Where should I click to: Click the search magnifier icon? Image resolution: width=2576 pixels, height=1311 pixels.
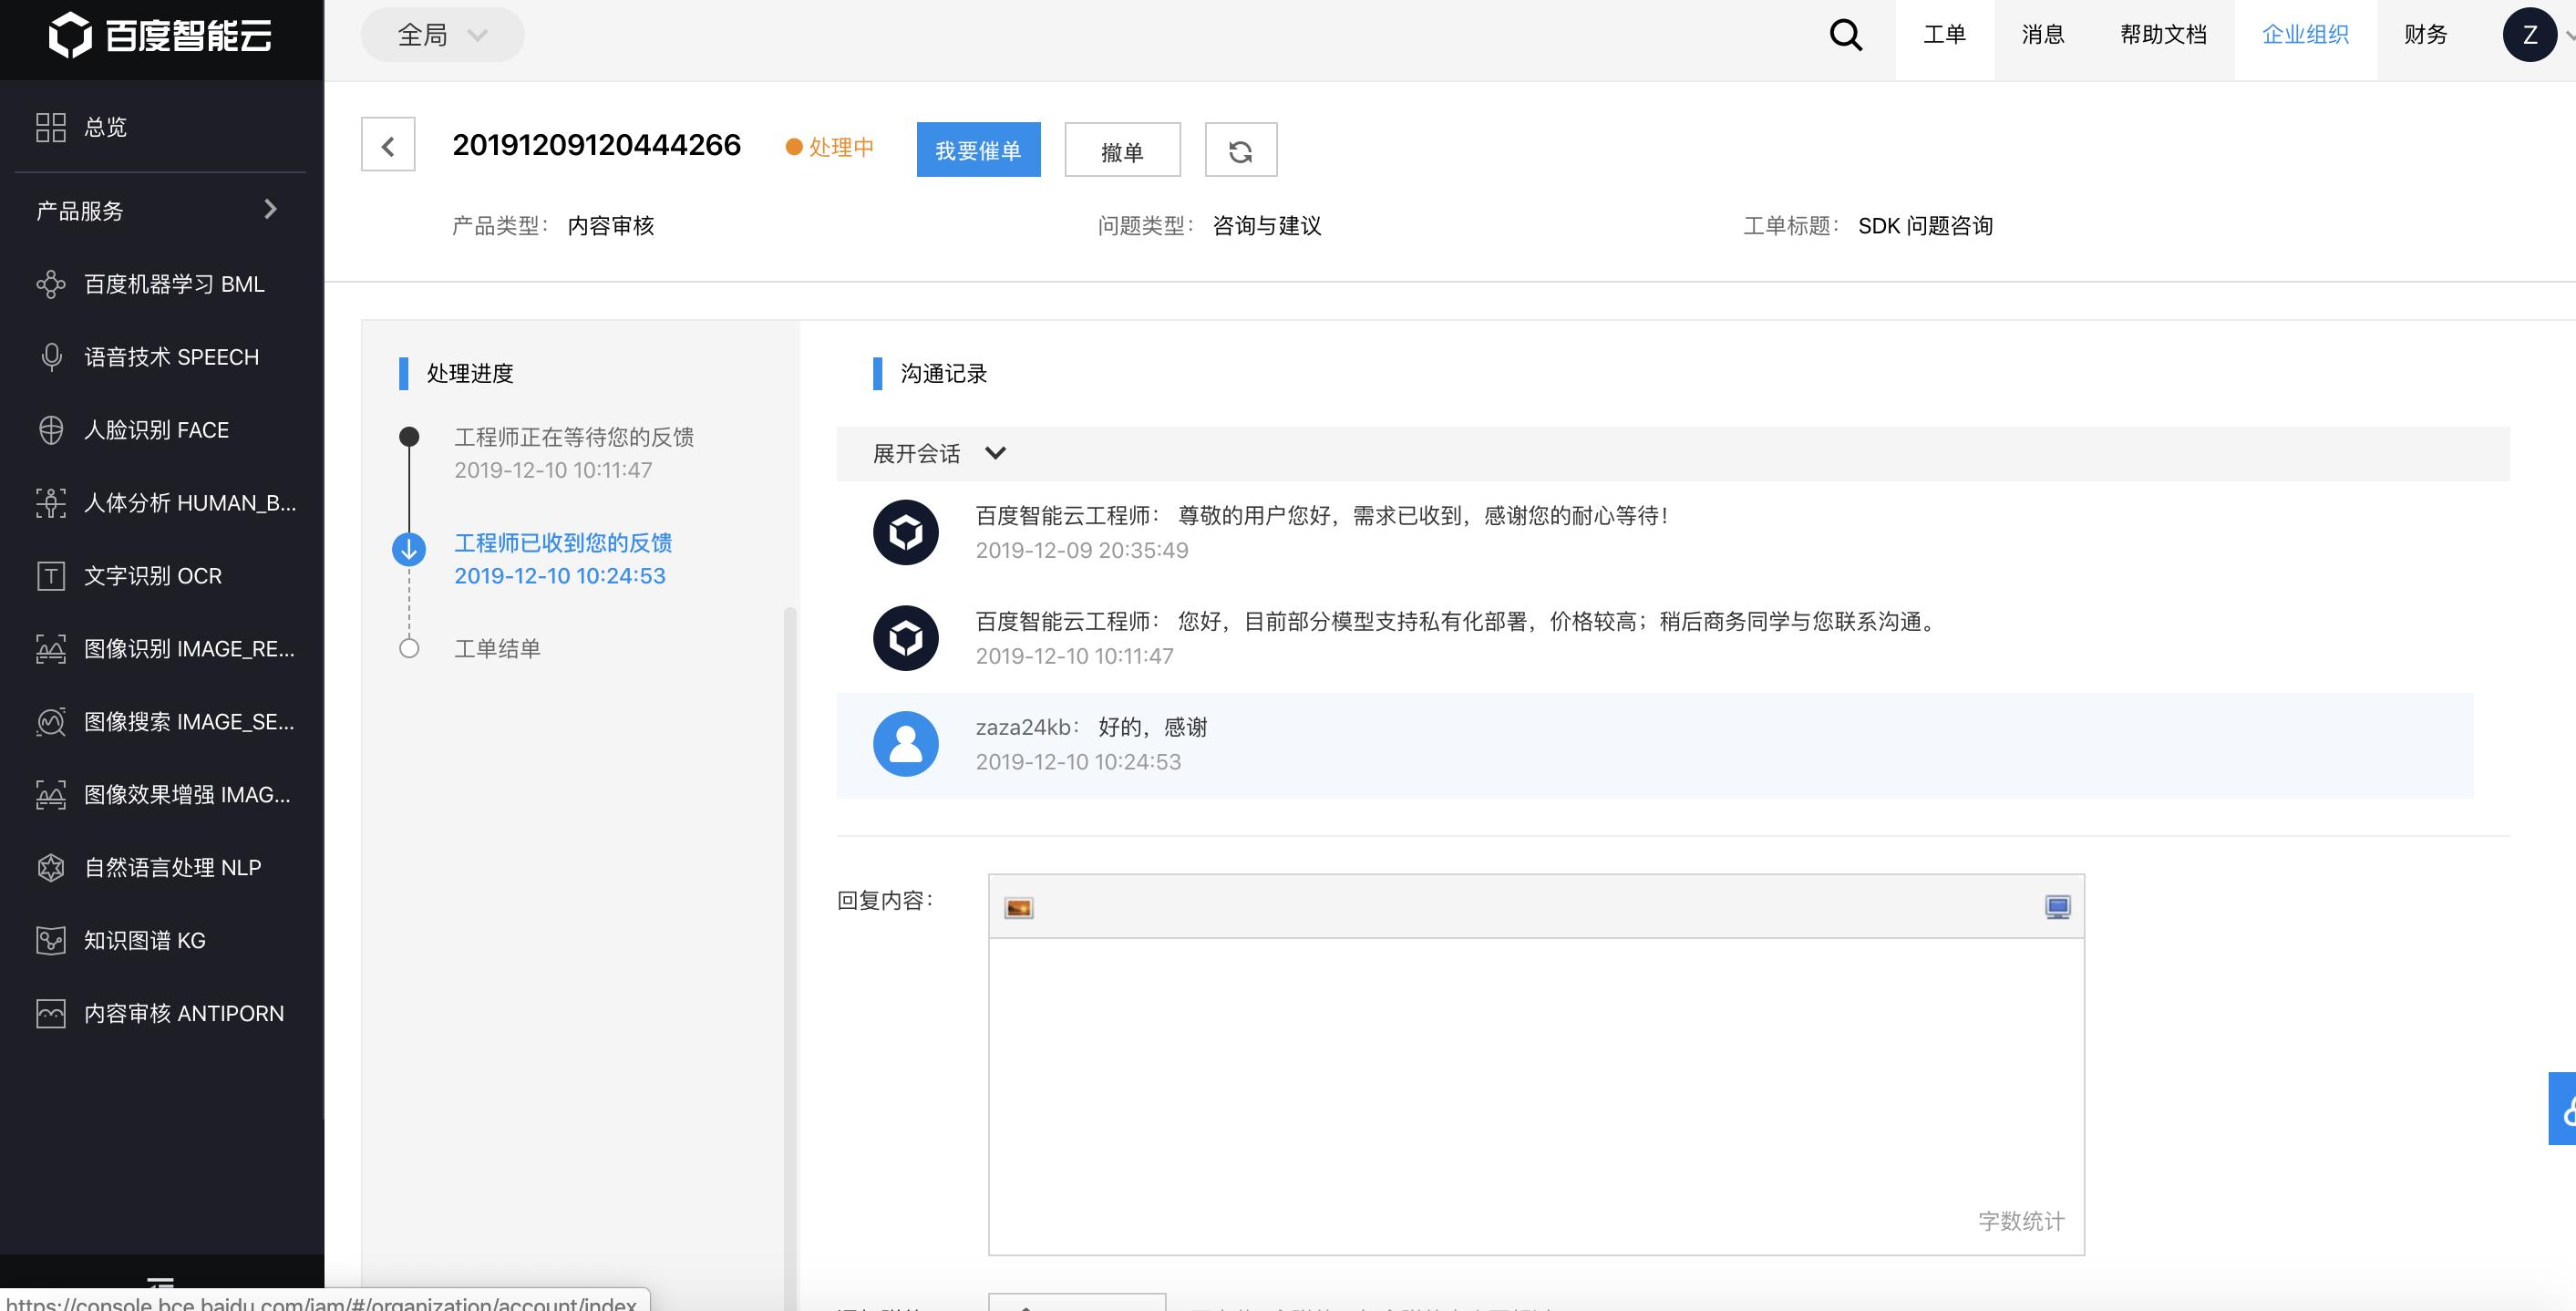click(1845, 36)
